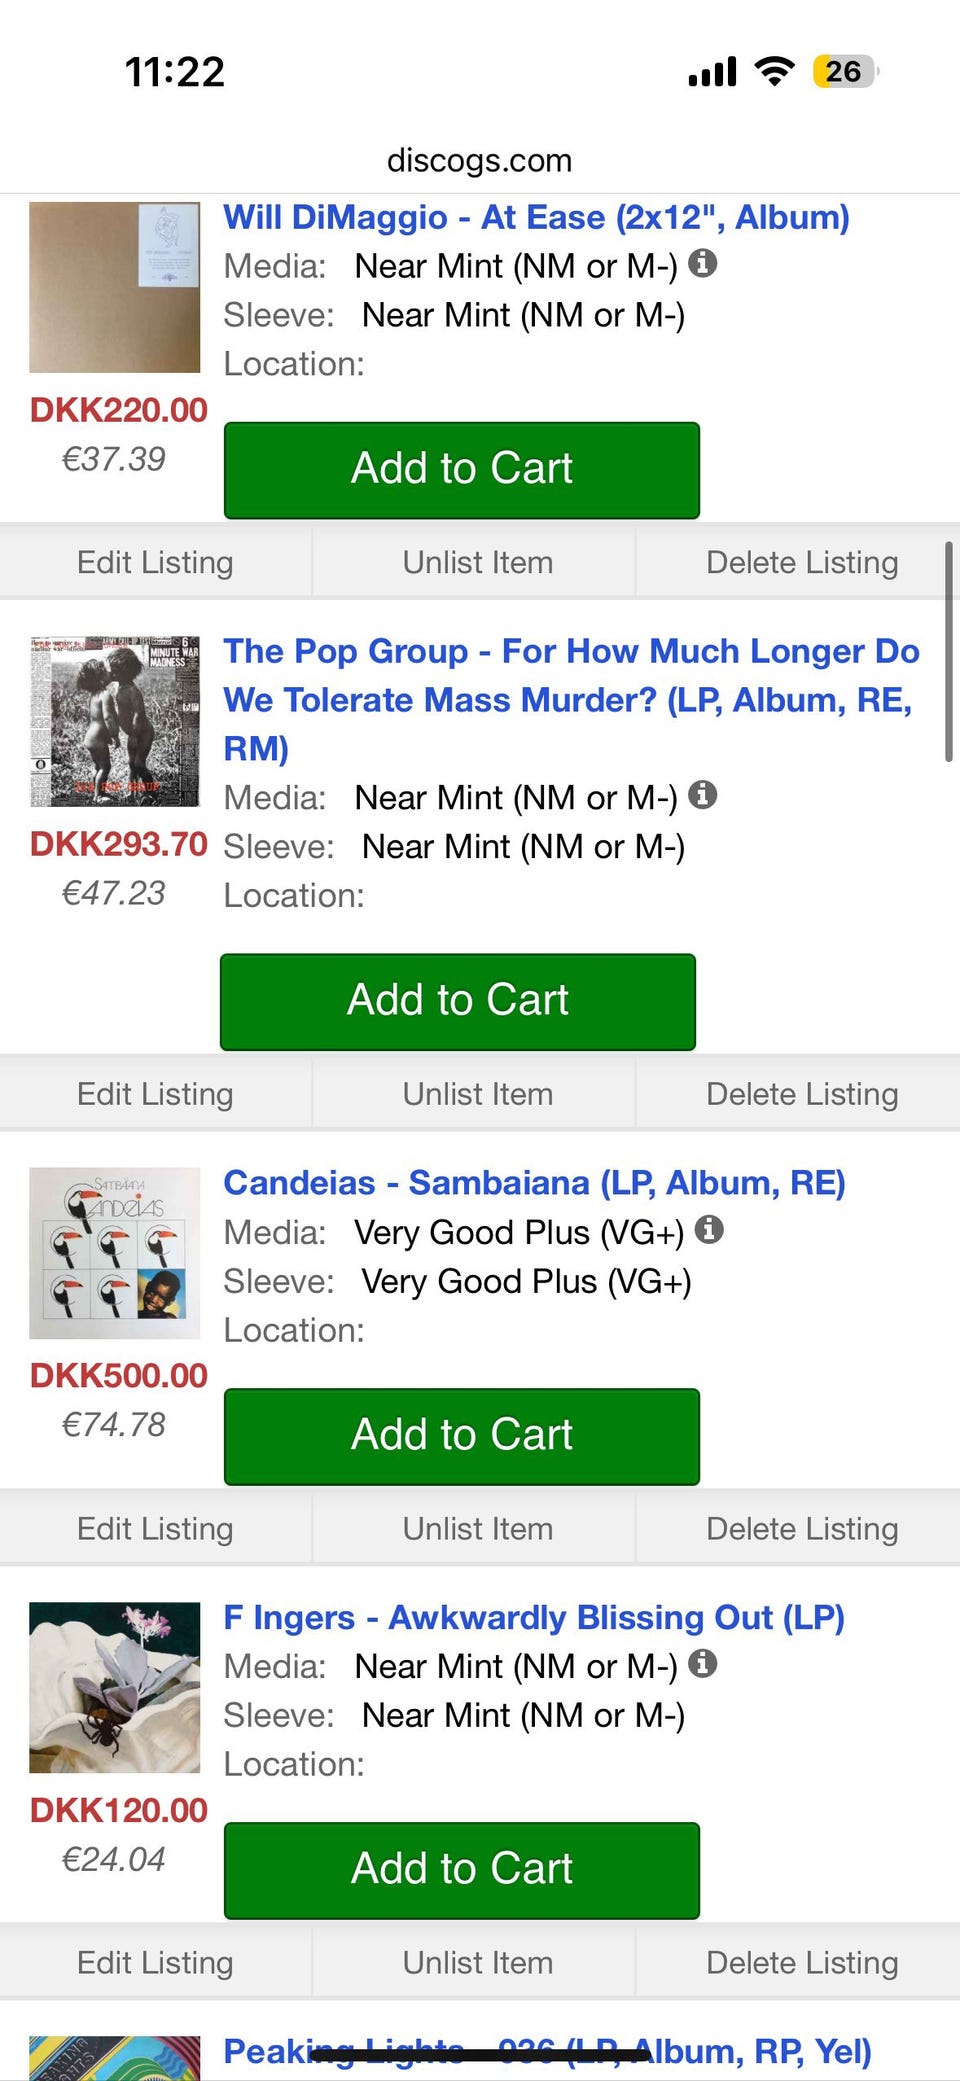Tap info icon beside Will DiMaggio media condition
The image size is (960, 2081).
click(703, 264)
